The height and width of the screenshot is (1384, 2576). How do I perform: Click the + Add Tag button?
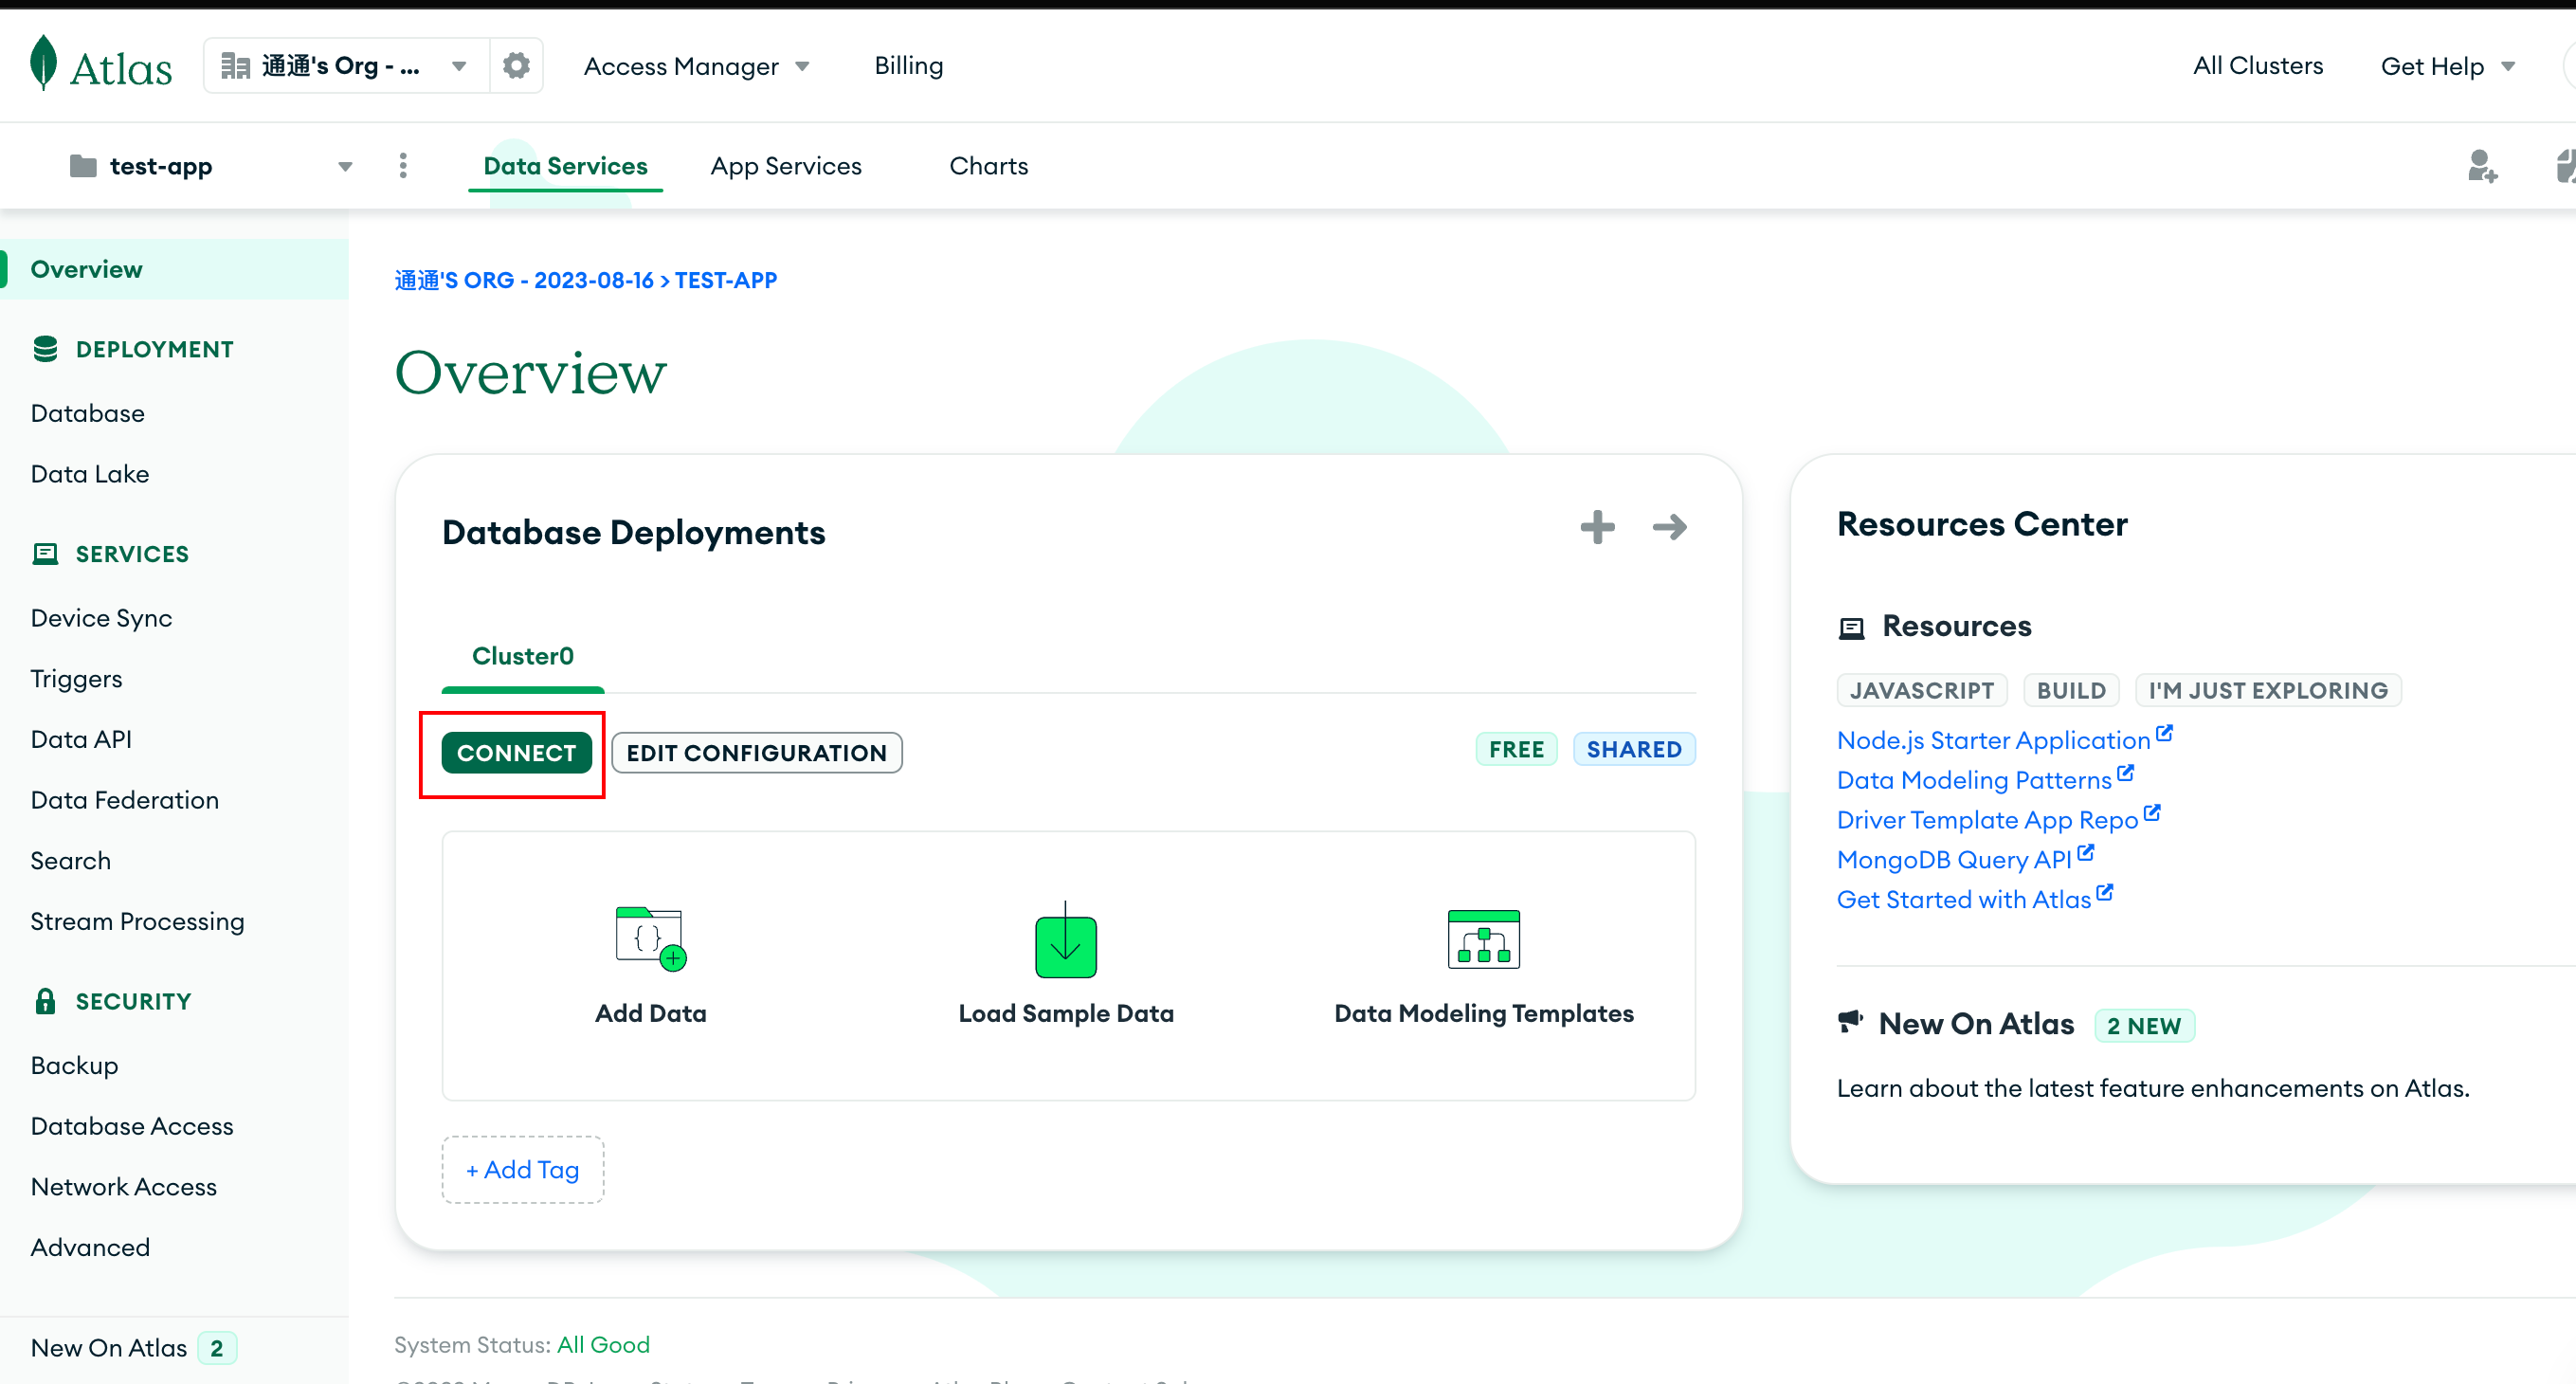(522, 1170)
